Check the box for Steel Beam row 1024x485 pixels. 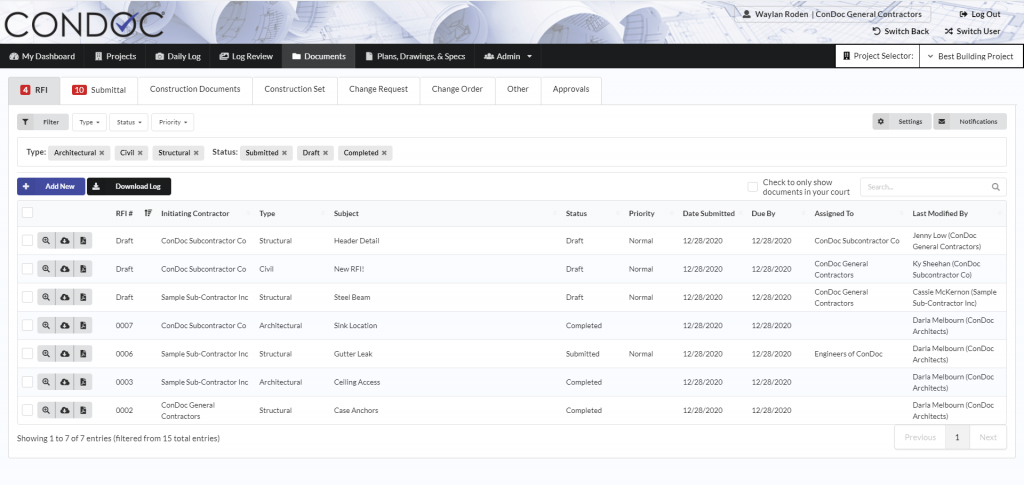click(x=27, y=297)
